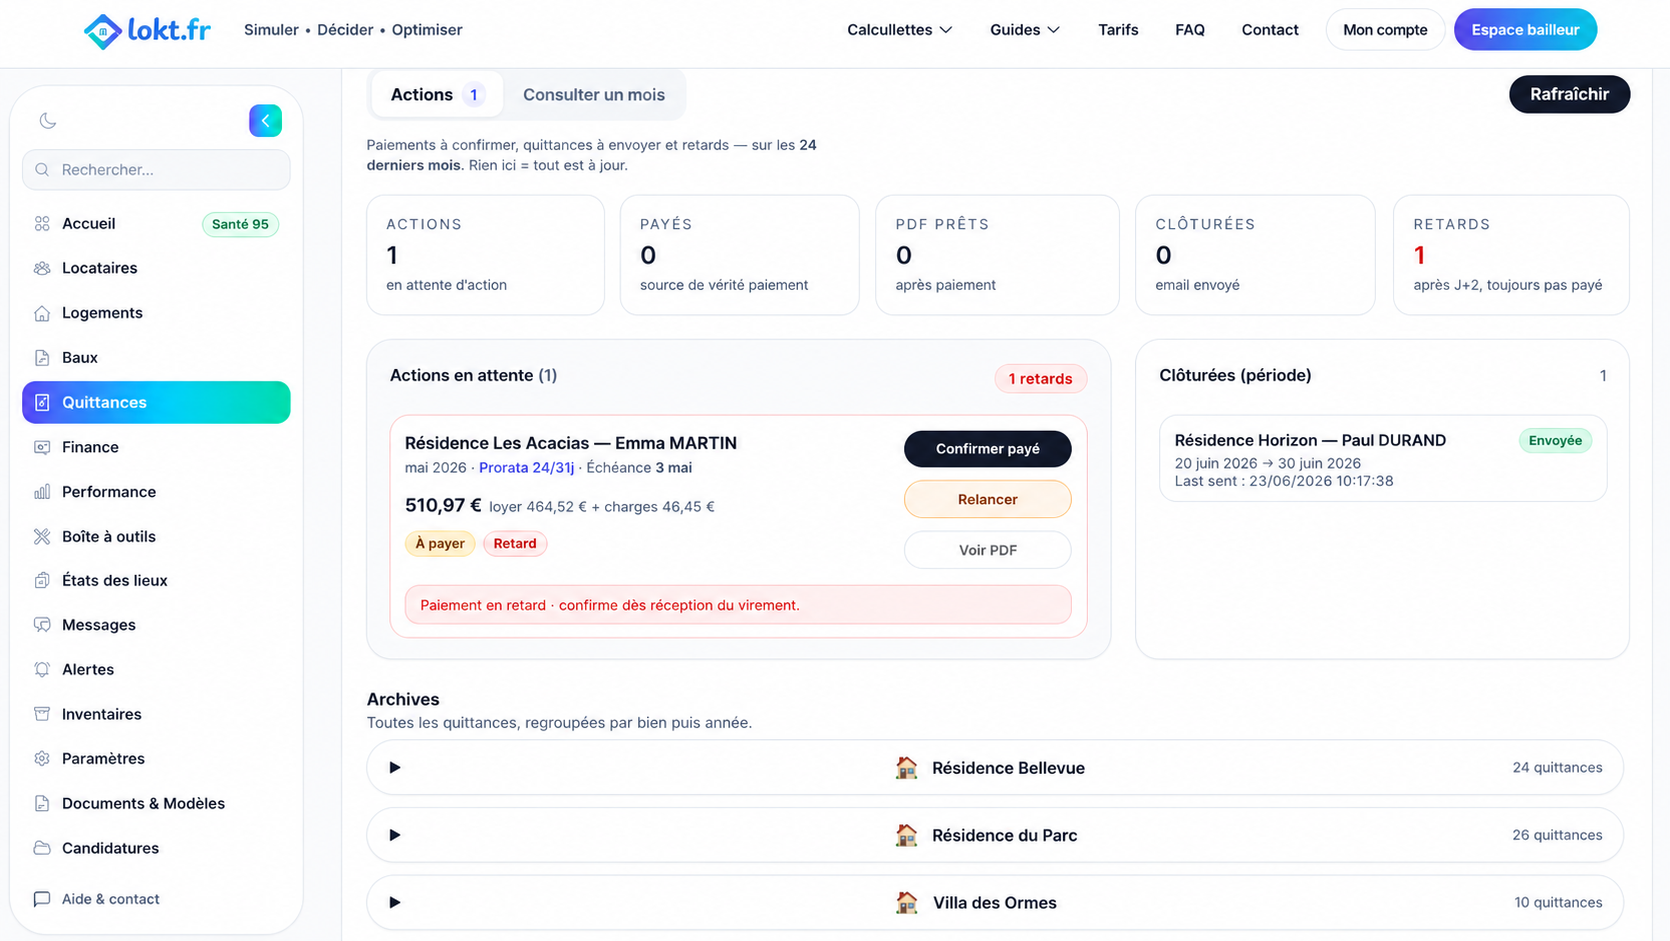Click '24 quittances' count text

[x=1557, y=768]
